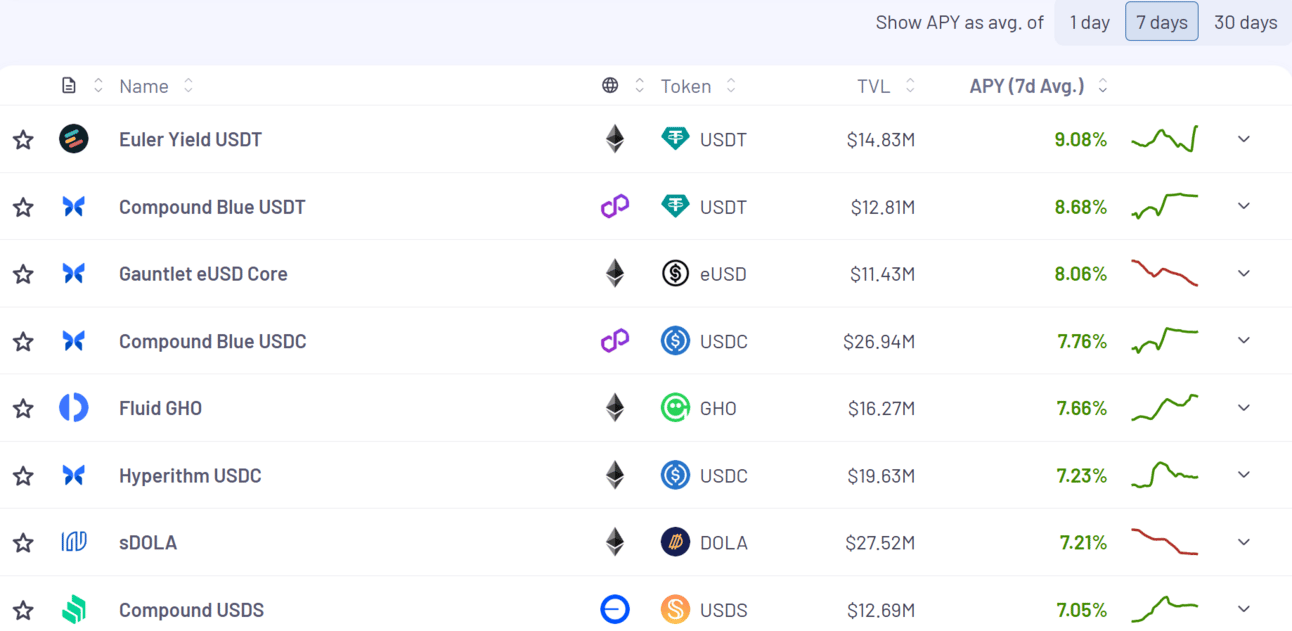Image resolution: width=1292 pixels, height=631 pixels.
Task: Click Ethereum network icon on Euler Yield USDT row
Action: click(615, 139)
